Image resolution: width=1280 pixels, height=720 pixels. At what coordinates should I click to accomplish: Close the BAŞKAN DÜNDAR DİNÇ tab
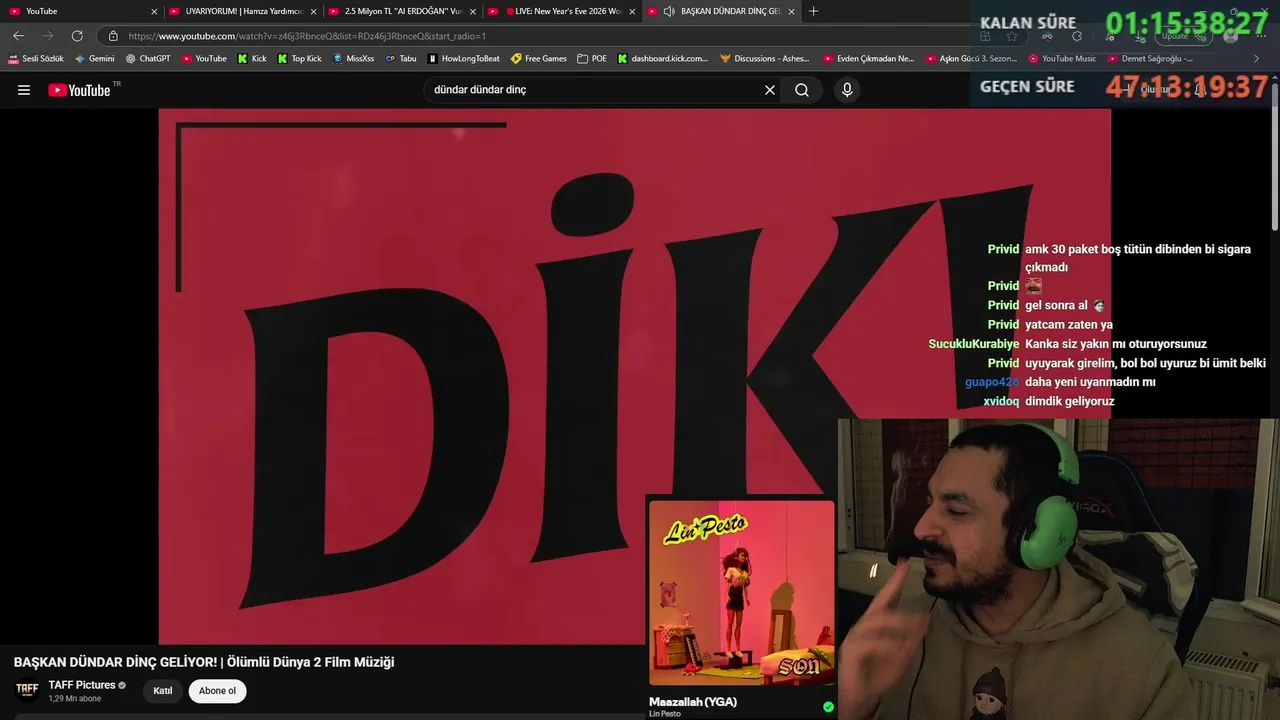click(792, 11)
